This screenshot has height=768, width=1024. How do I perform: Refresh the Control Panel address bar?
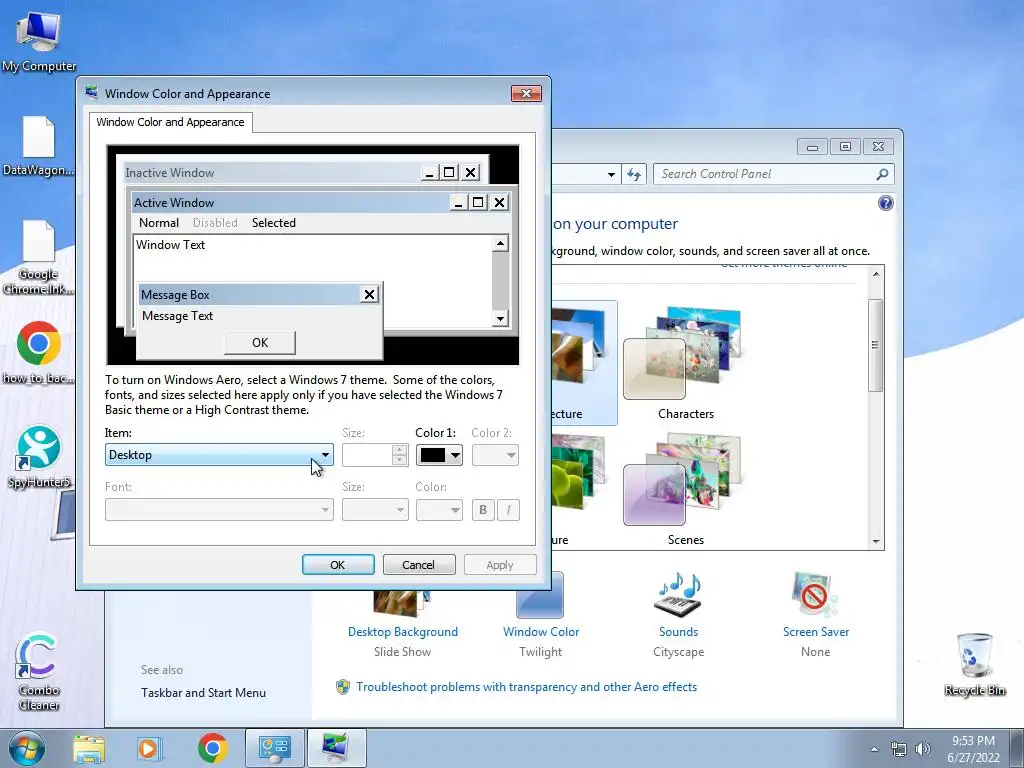[x=633, y=174]
